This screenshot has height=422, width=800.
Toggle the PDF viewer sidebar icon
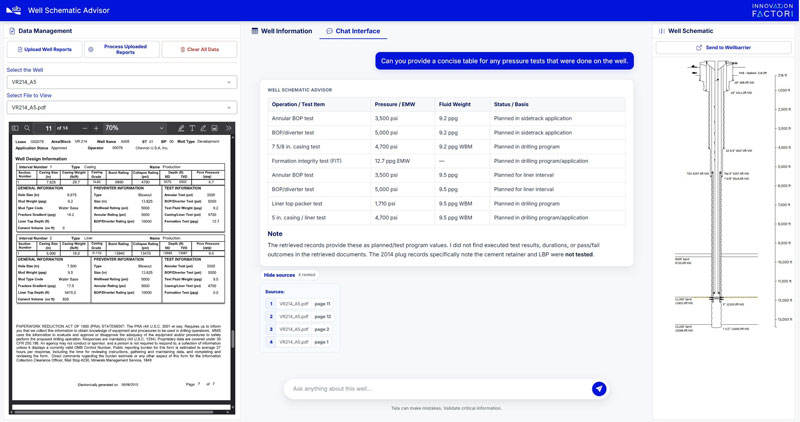15,128
